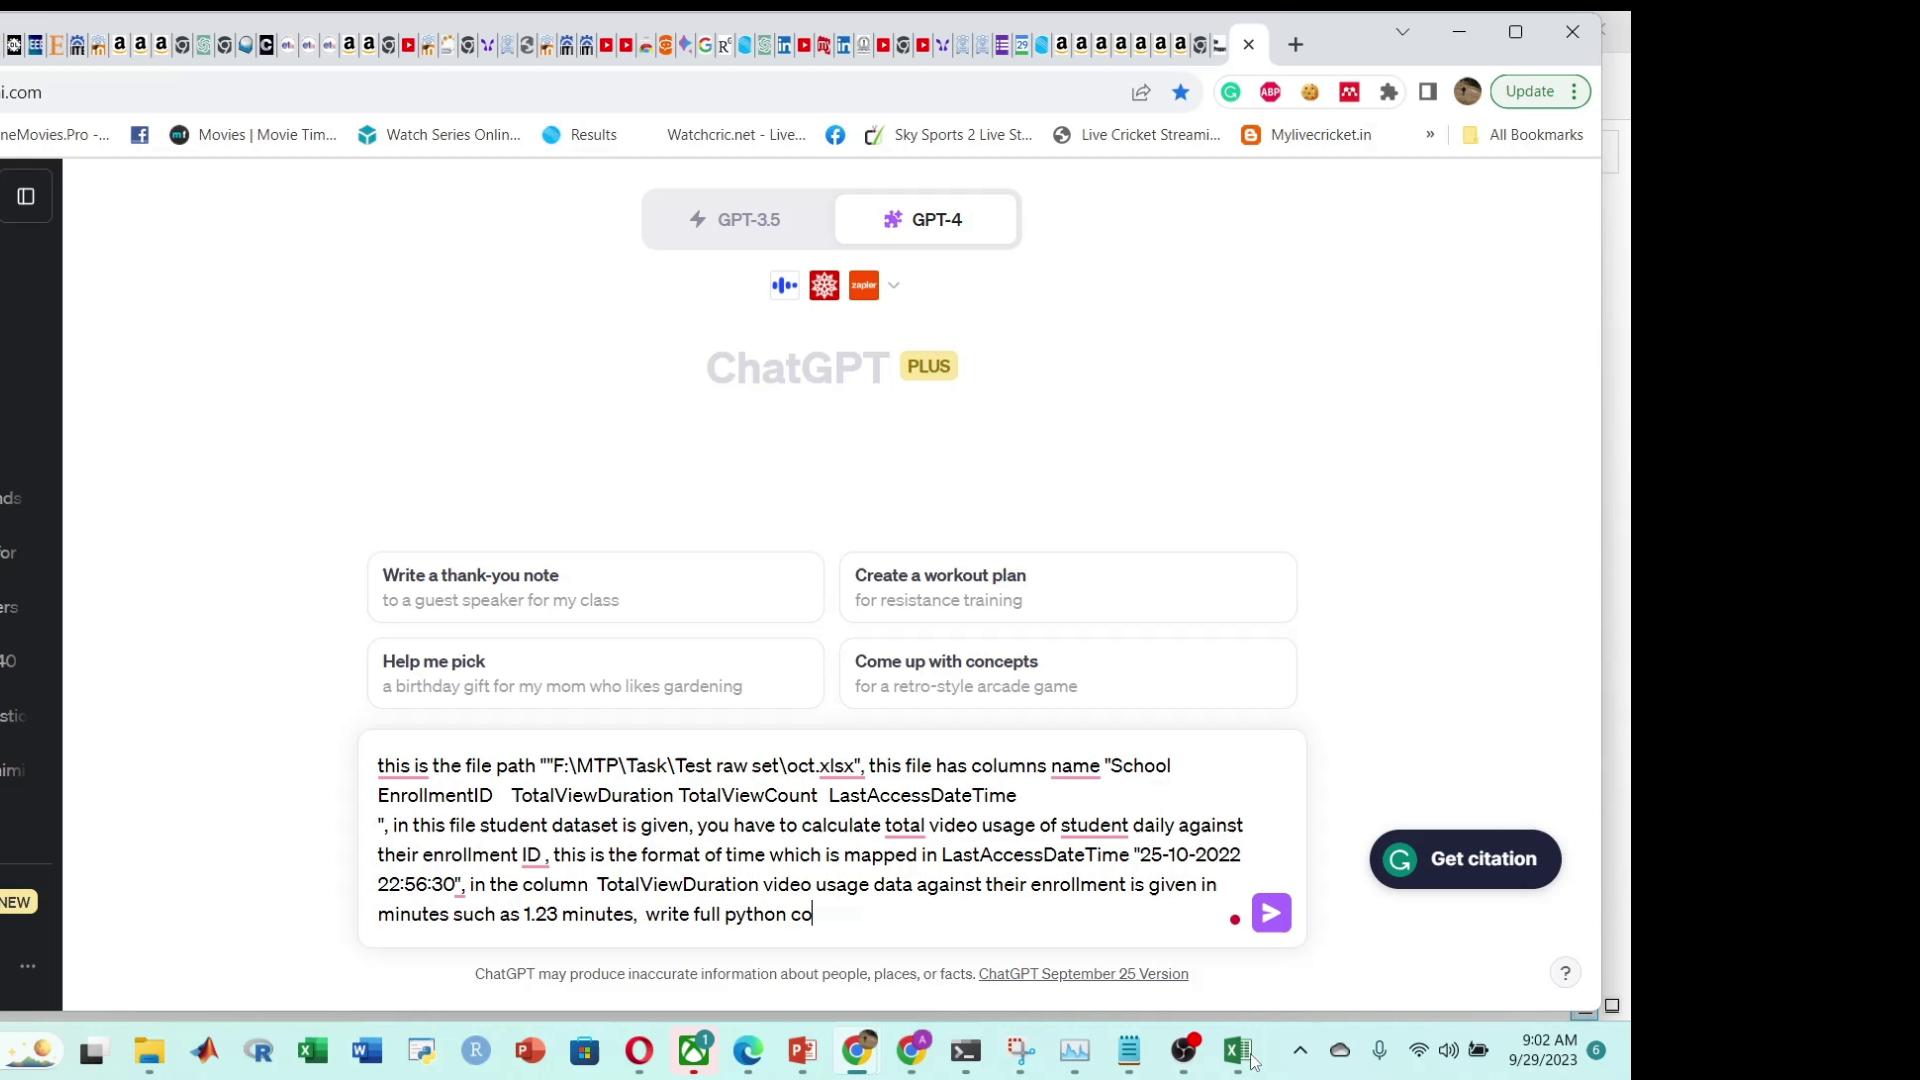The height and width of the screenshot is (1080, 1920).
Task: Send the message with purple arrow button
Action: coord(1272,913)
